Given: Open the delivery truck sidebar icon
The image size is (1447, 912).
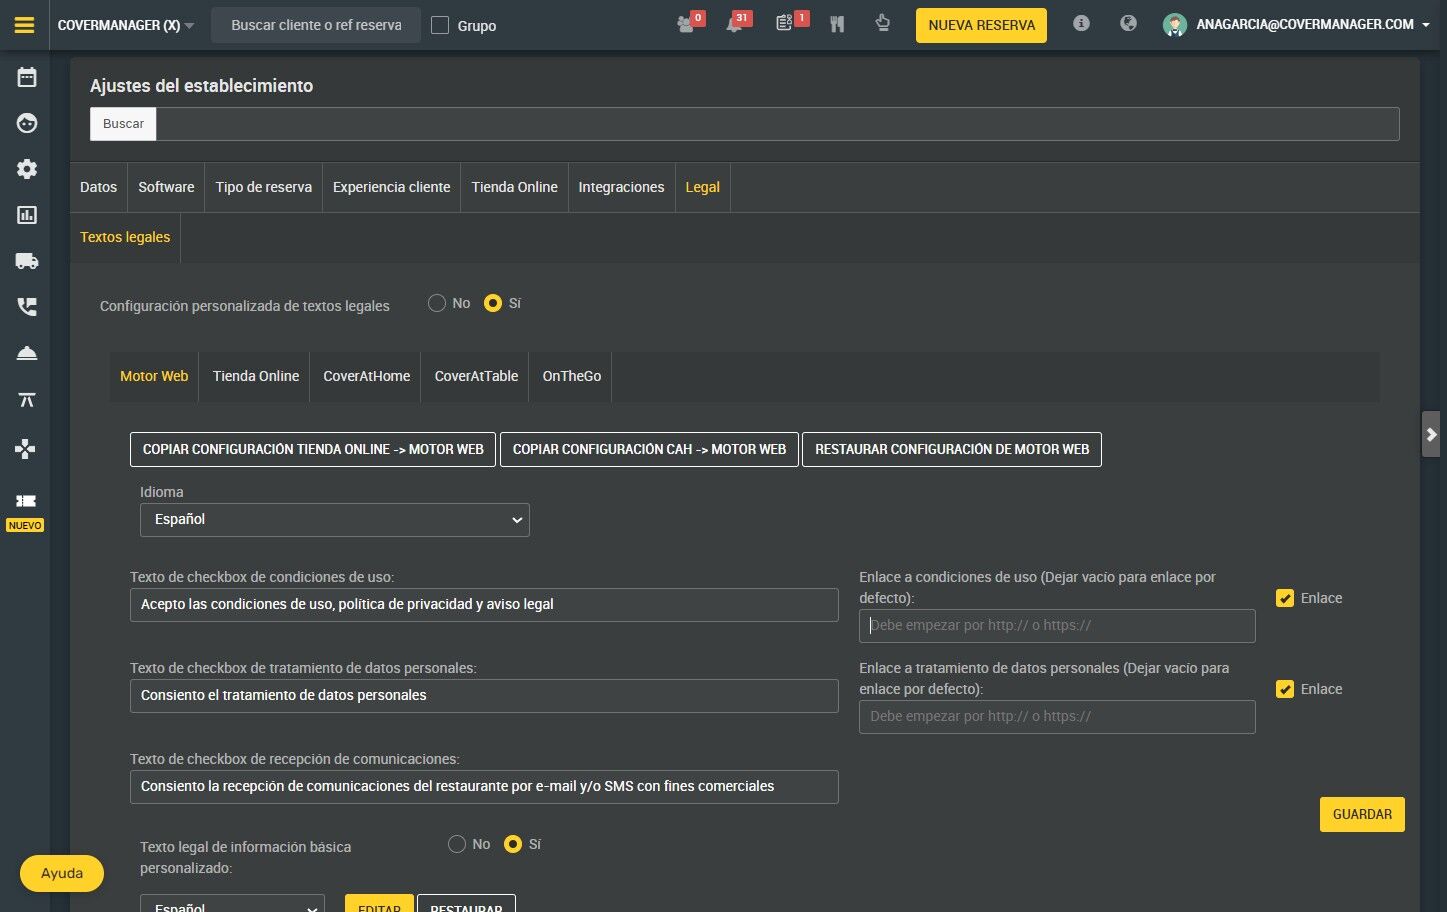Looking at the screenshot, I should [x=27, y=261].
